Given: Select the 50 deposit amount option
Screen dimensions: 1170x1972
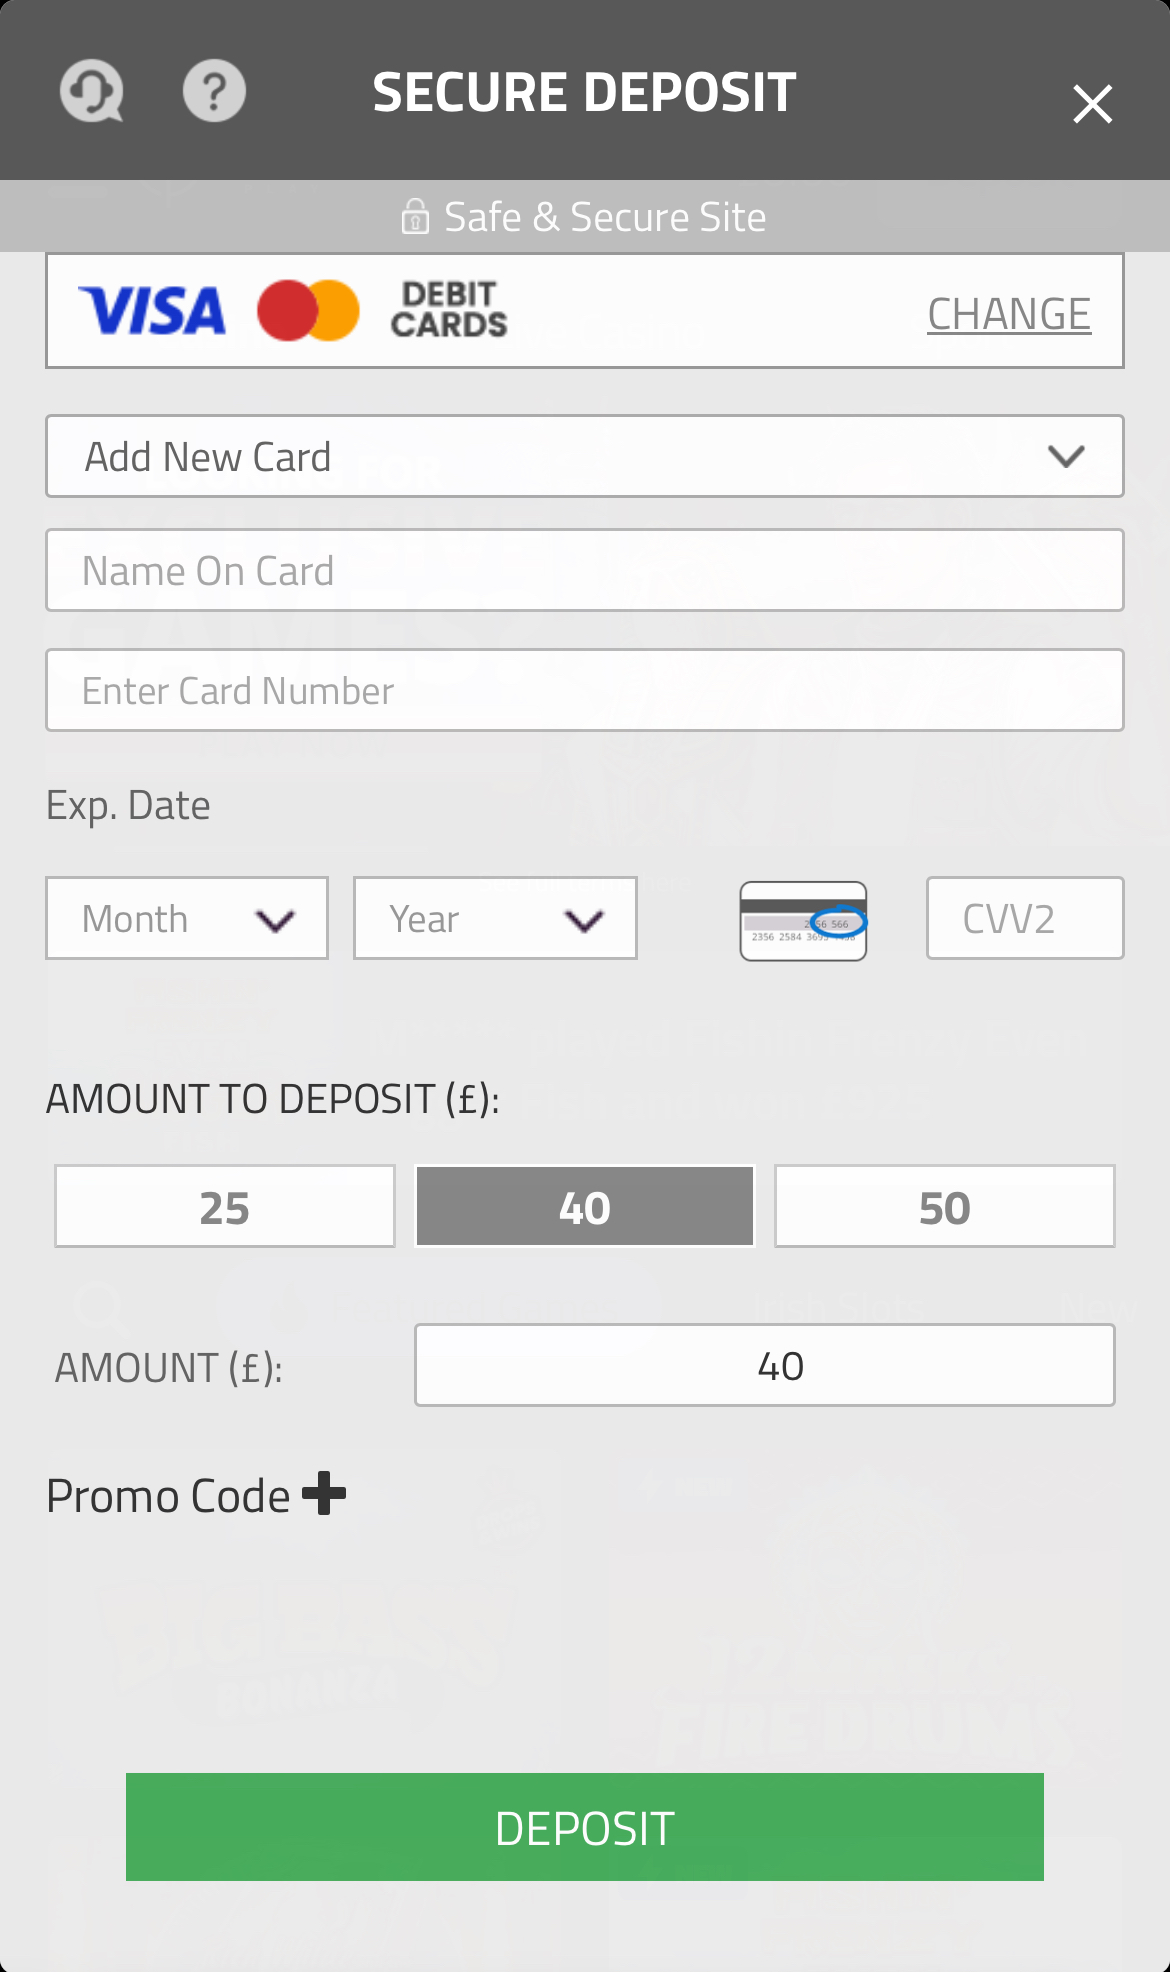Looking at the screenshot, I should coord(944,1206).
